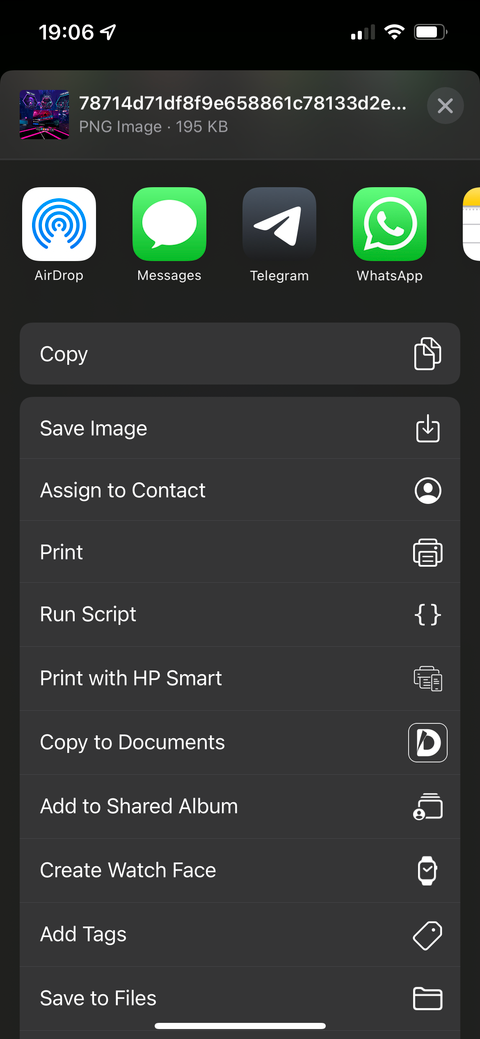Select Save to Files action

coord(240,998)
